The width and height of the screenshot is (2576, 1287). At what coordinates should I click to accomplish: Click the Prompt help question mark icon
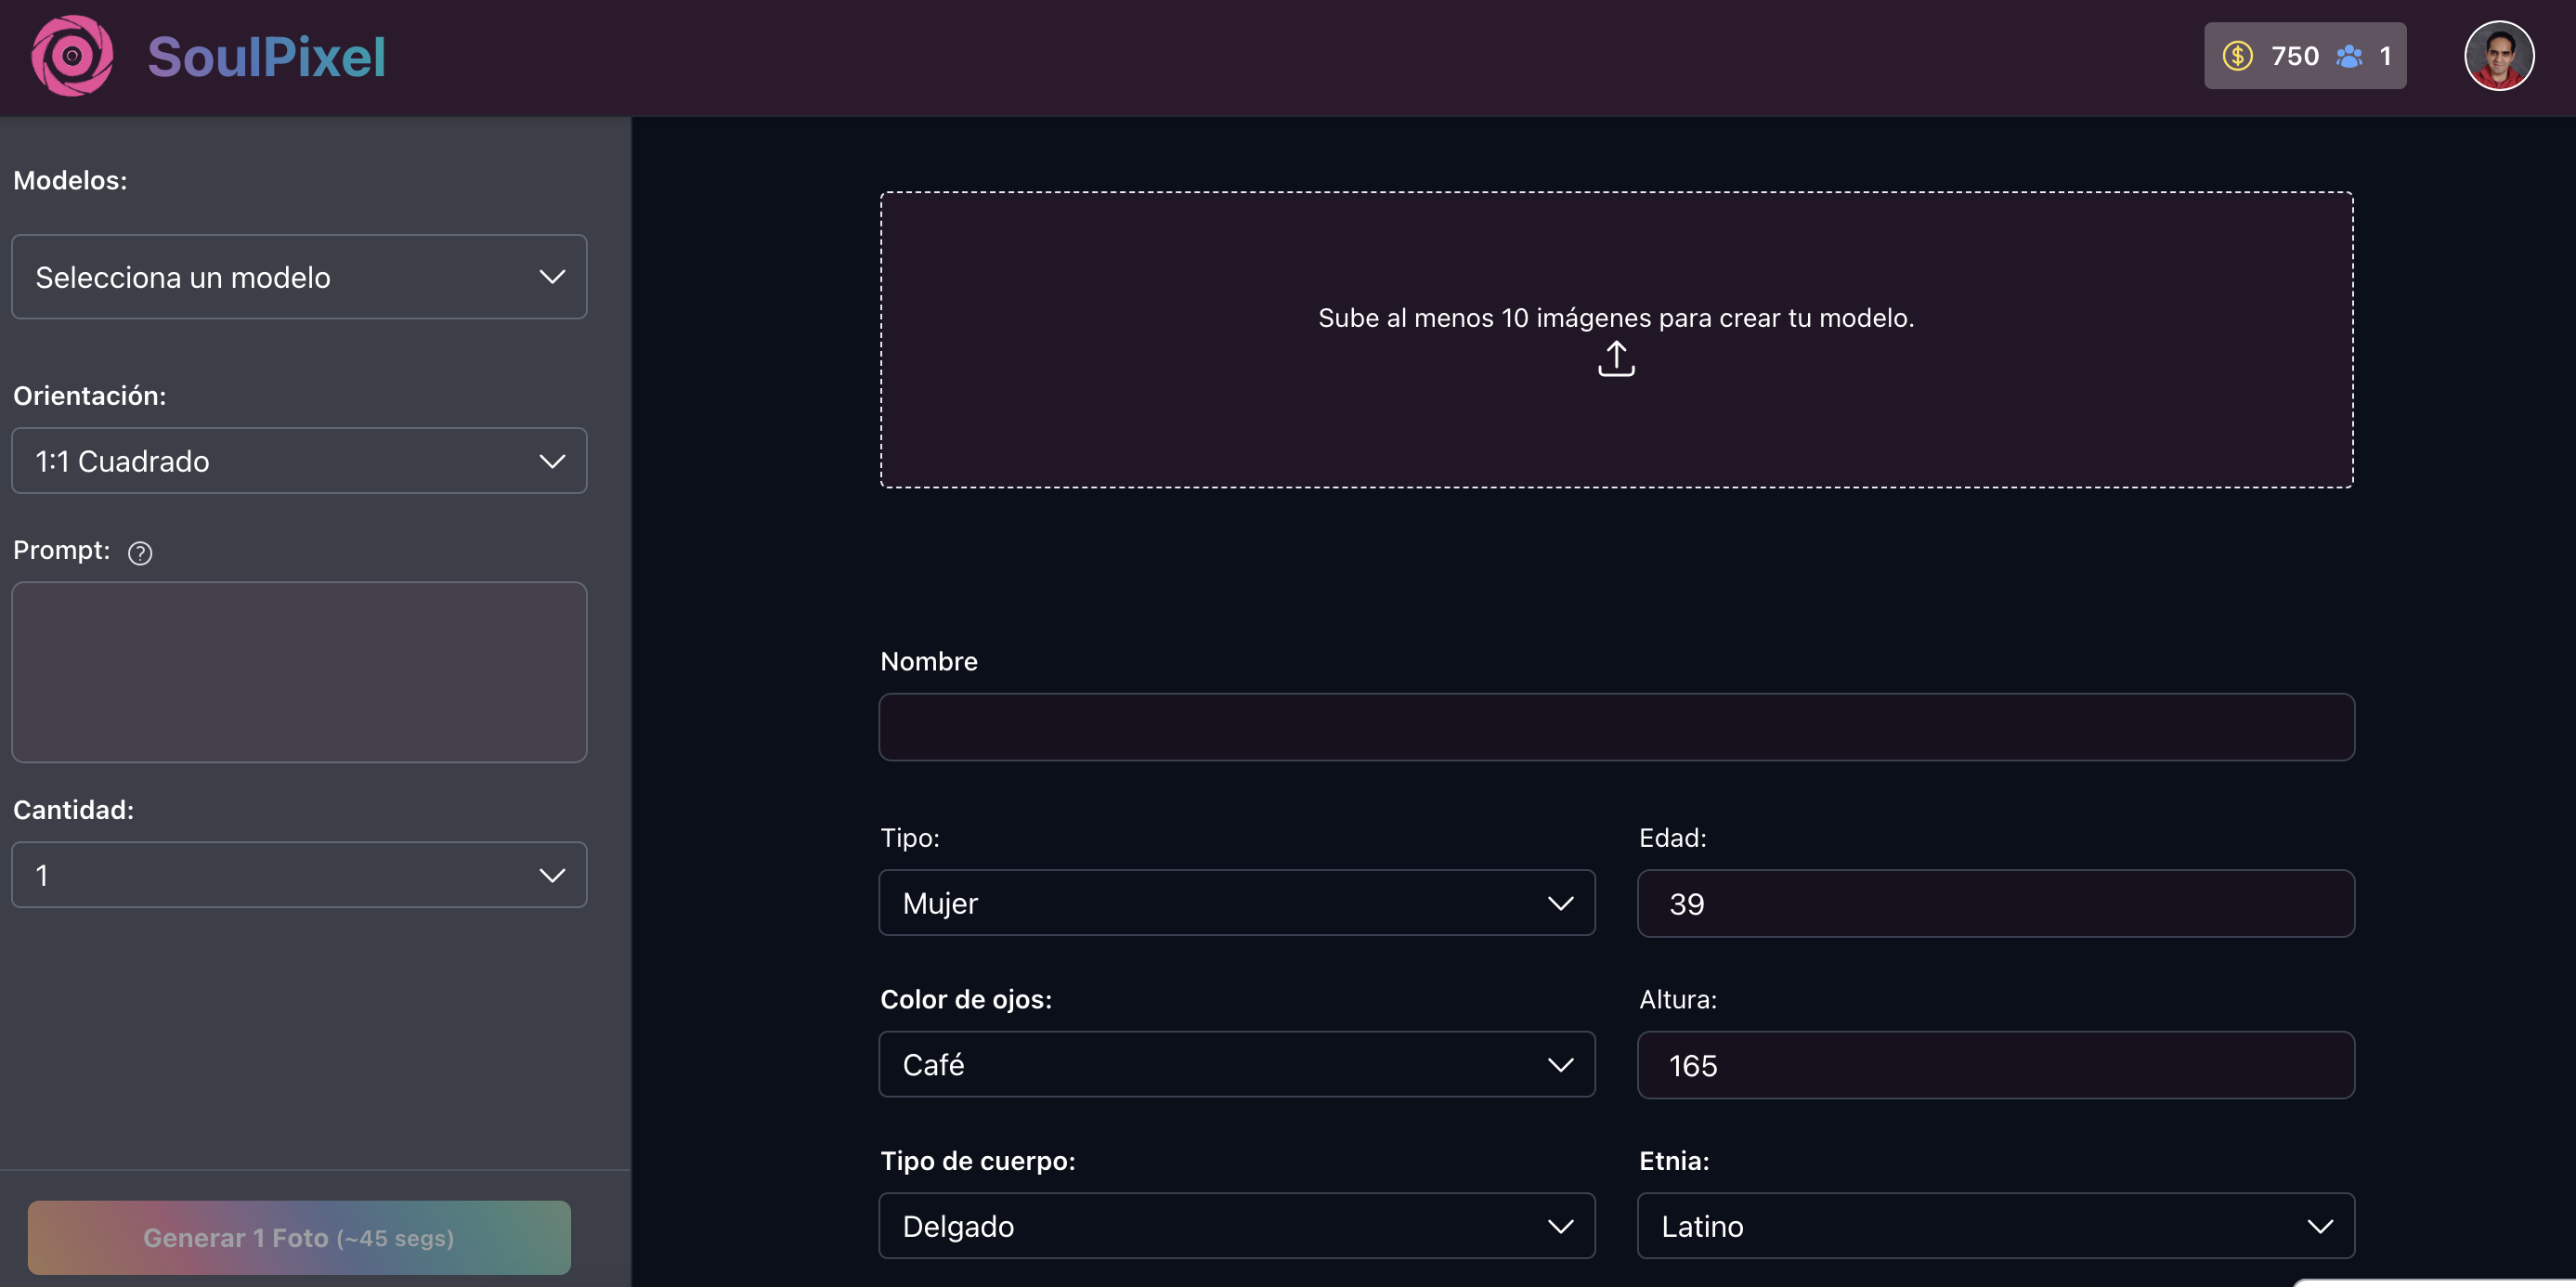tap(140, 553)
